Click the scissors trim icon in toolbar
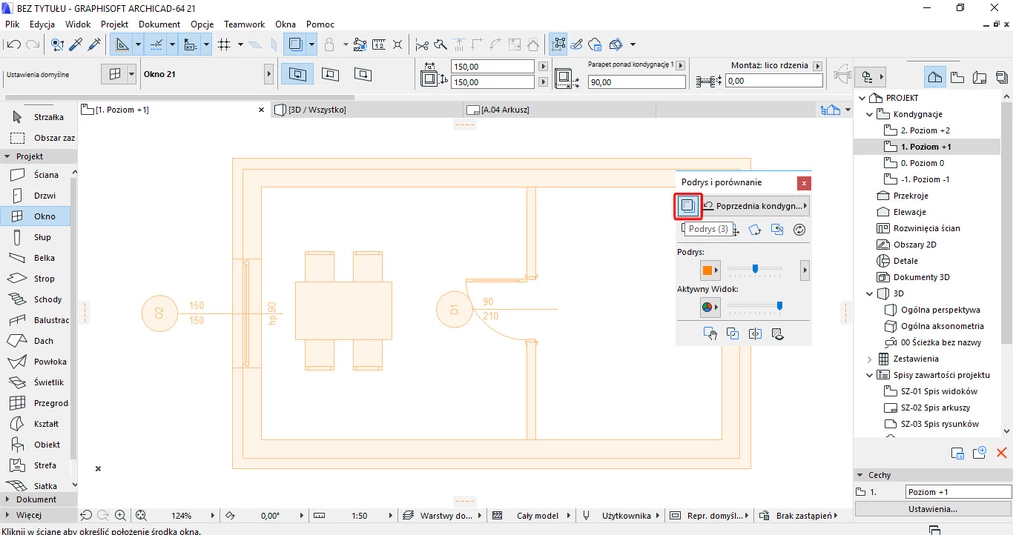 click(x=422, y=45)
